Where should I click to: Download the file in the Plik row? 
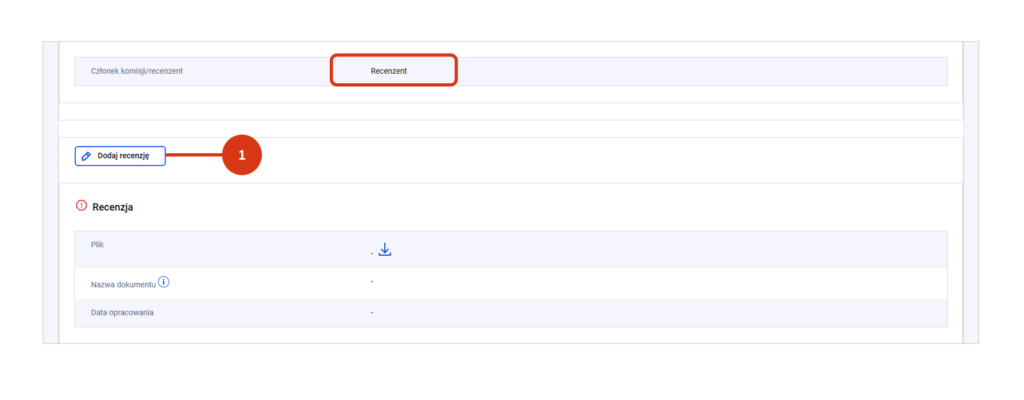tap(385, 250)
